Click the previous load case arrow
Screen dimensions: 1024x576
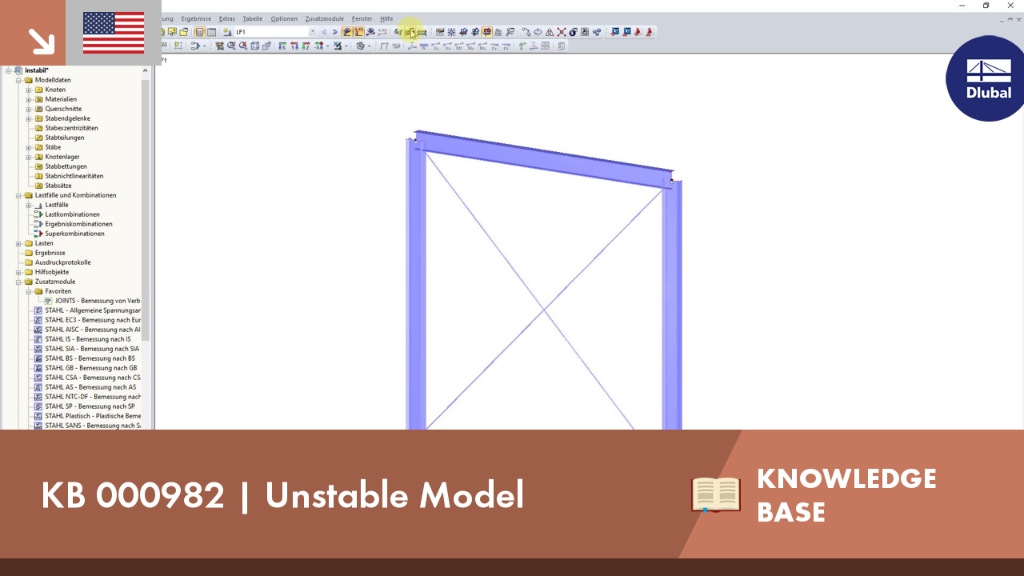(324, 32)
